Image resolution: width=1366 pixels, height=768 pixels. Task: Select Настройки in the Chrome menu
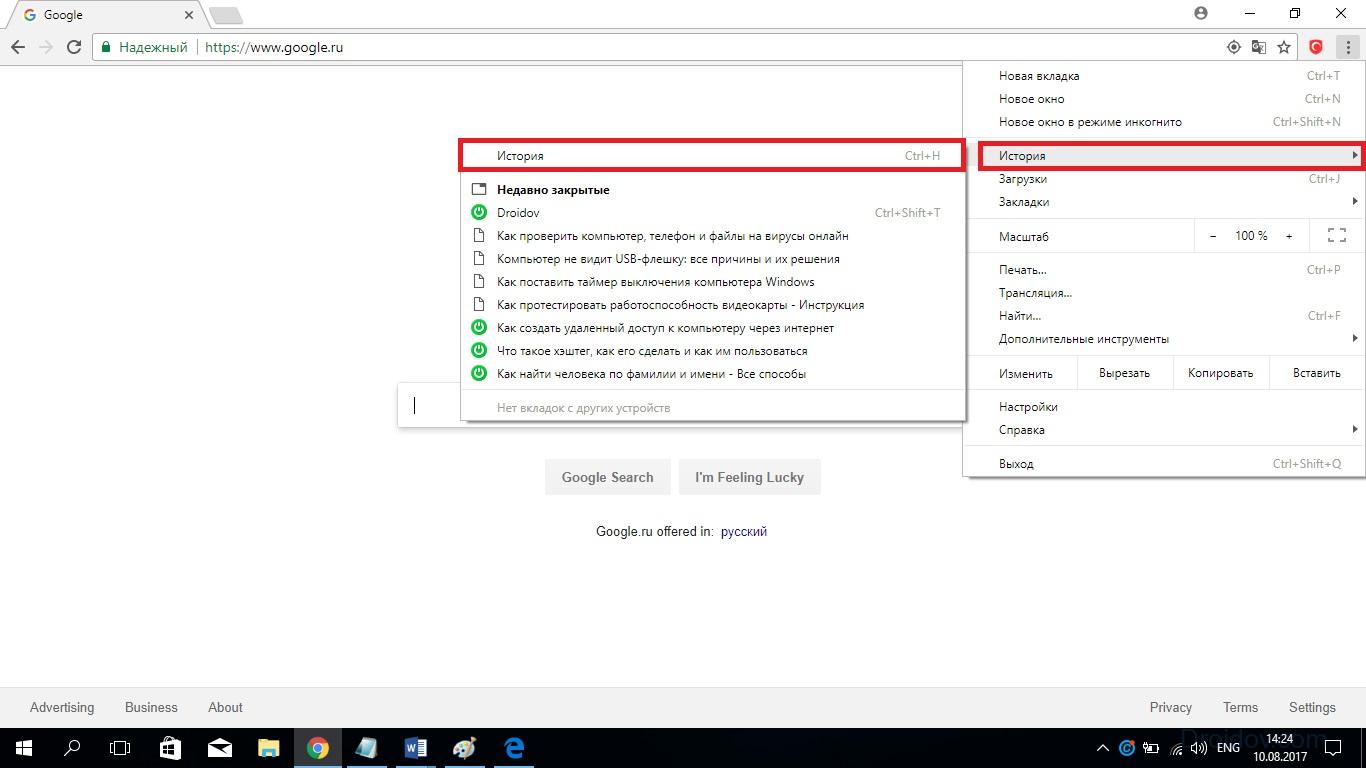(x=1028, y=407)
